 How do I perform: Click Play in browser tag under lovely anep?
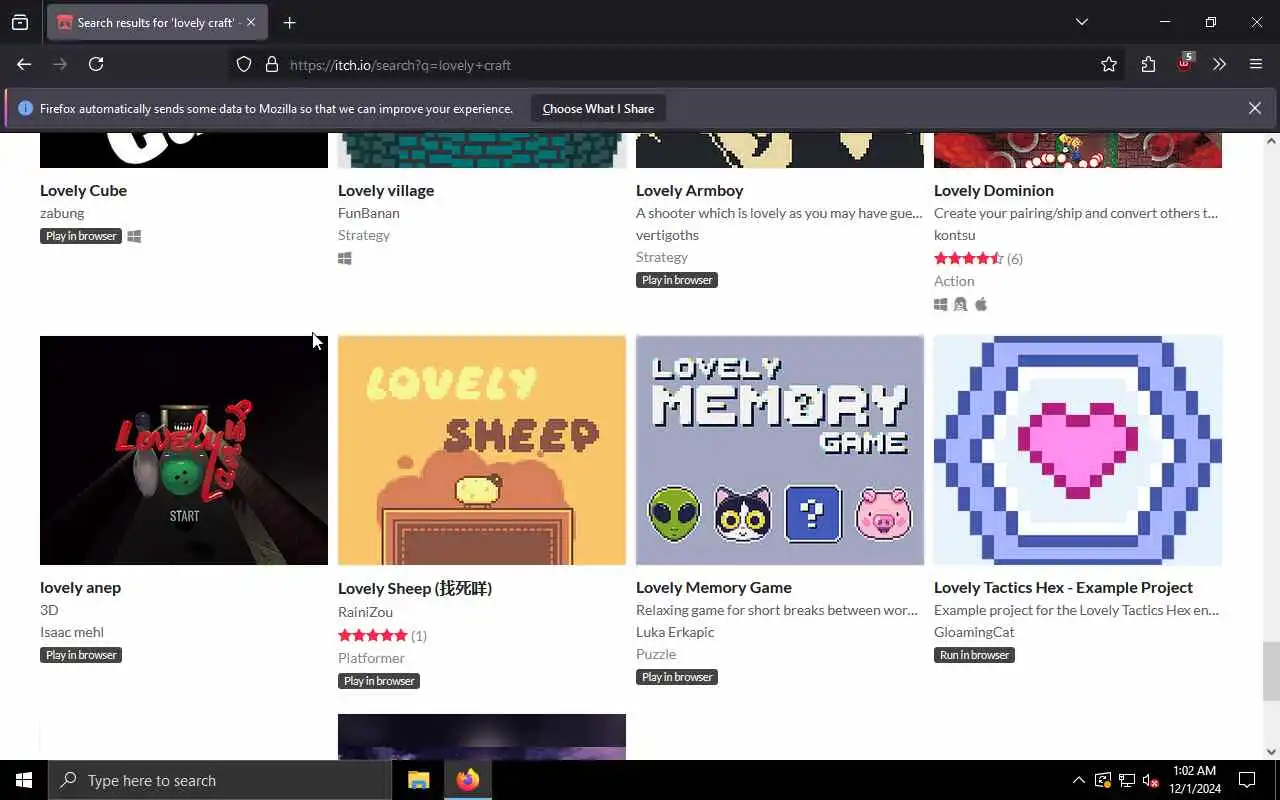click(x=81, y=655)
